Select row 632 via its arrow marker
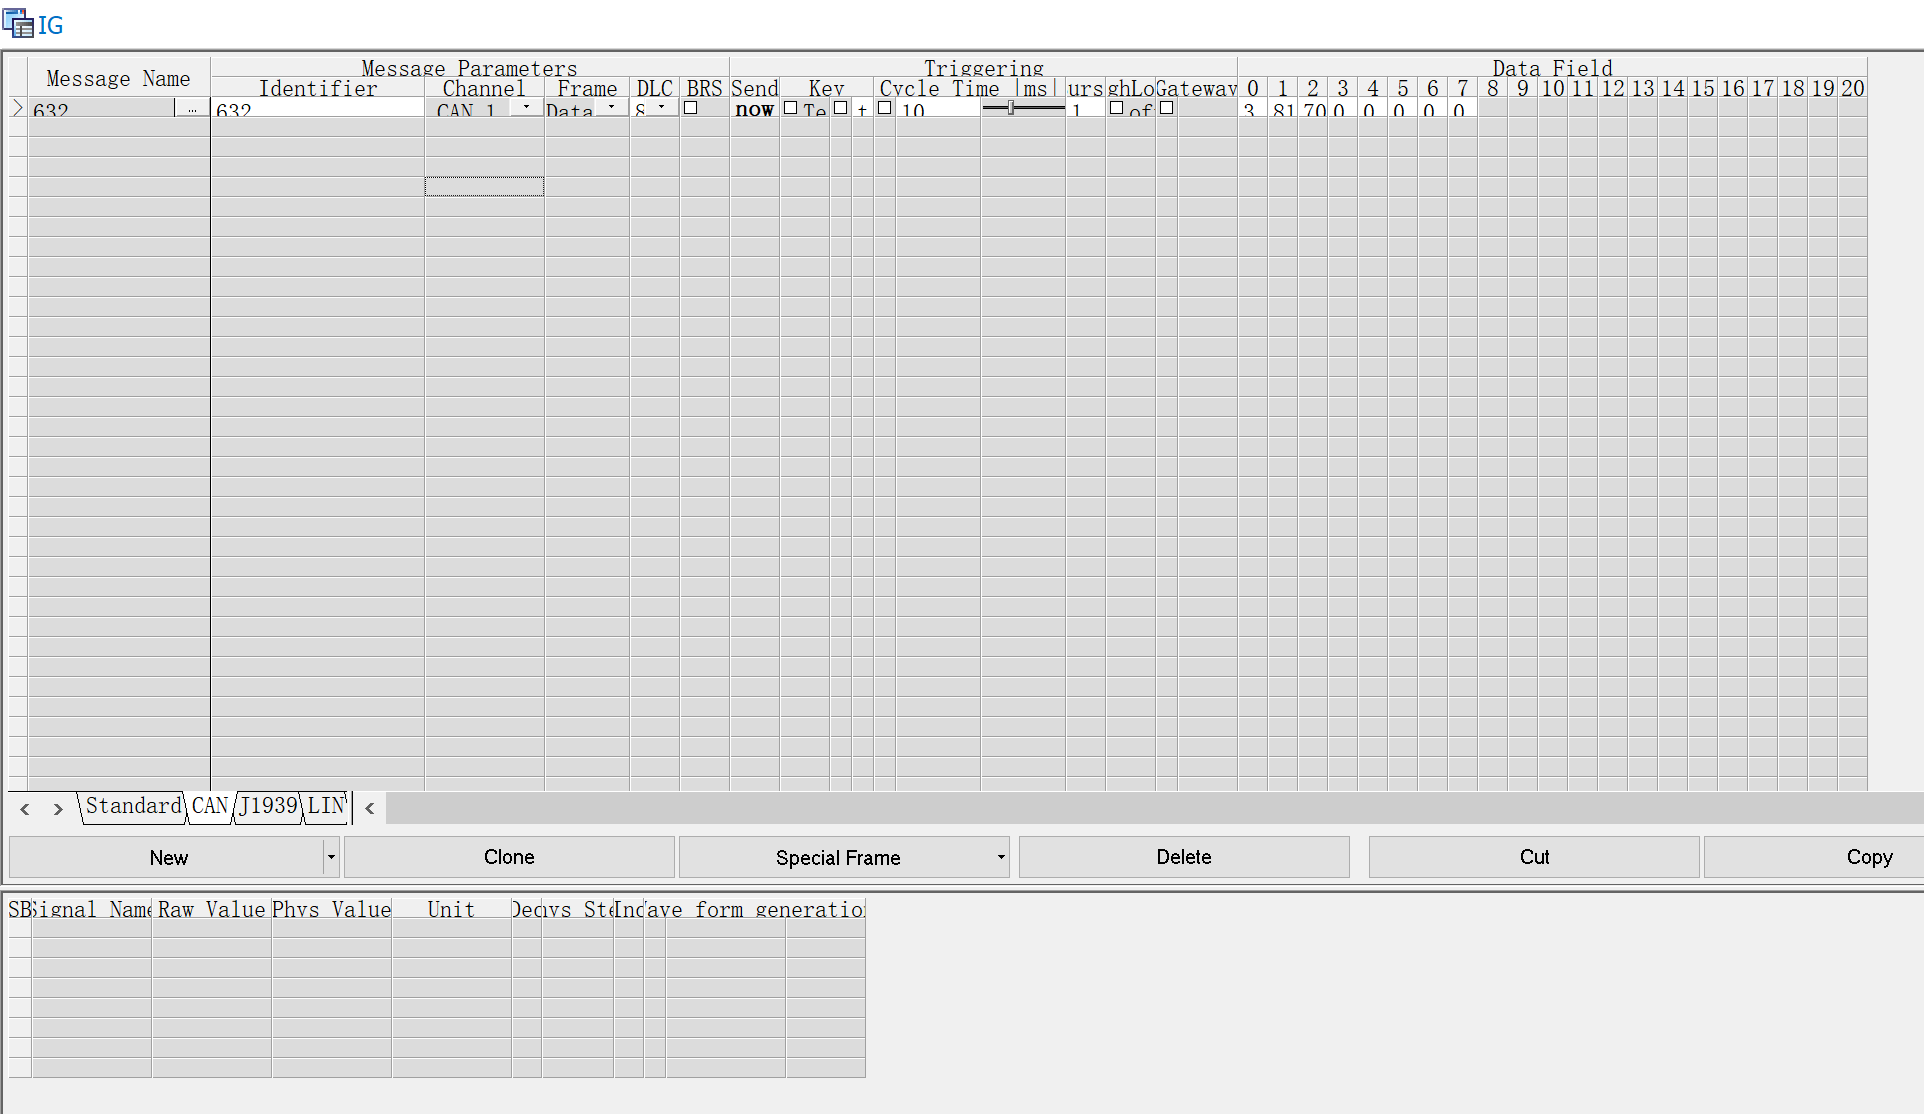 pos(17,108)
